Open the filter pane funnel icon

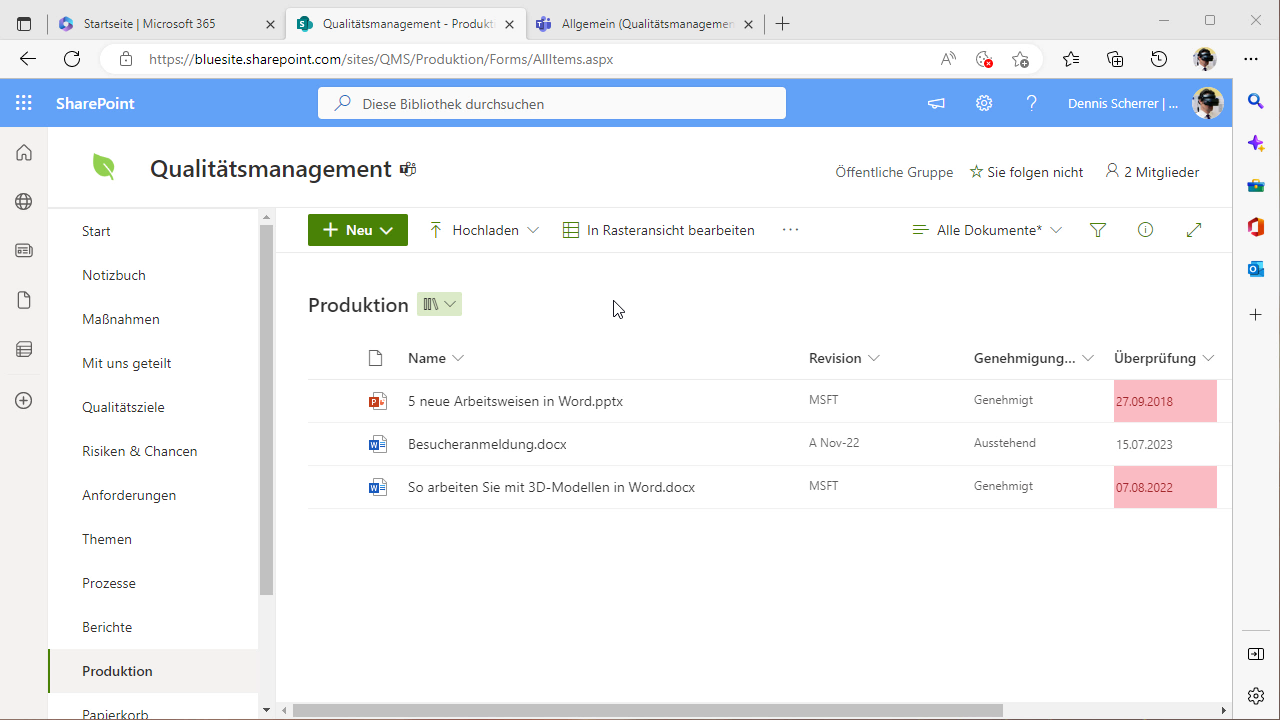pos(1097,229)
